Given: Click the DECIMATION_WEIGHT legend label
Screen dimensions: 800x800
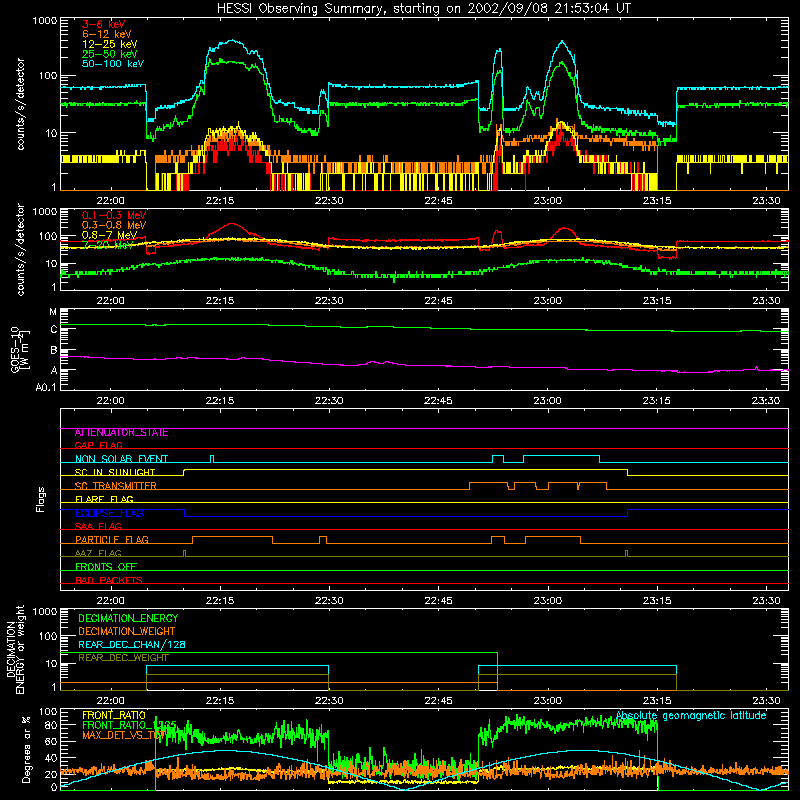Looking at the screenshot, I should click(127, 631).
